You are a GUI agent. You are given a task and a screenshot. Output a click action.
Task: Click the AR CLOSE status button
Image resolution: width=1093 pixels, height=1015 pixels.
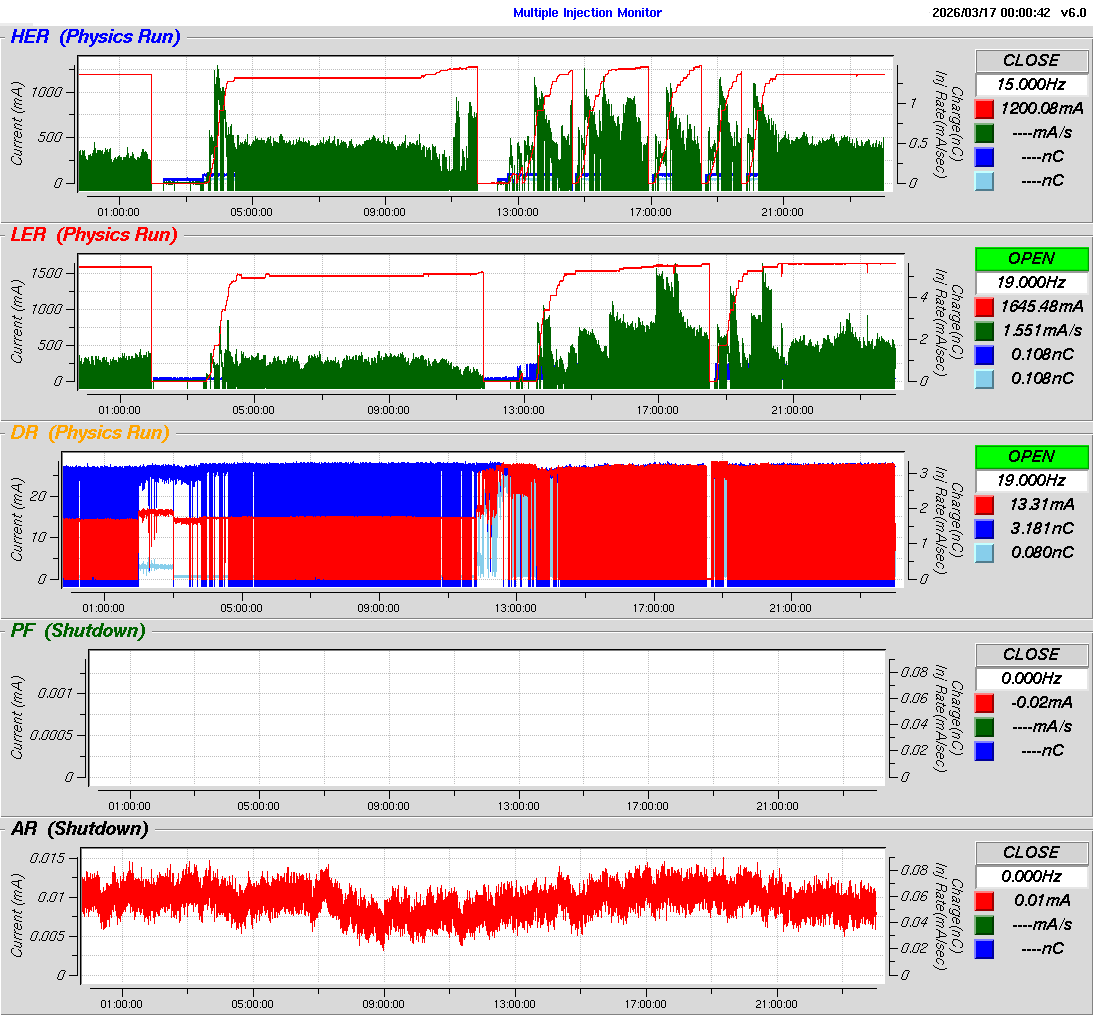point(1031,852)
